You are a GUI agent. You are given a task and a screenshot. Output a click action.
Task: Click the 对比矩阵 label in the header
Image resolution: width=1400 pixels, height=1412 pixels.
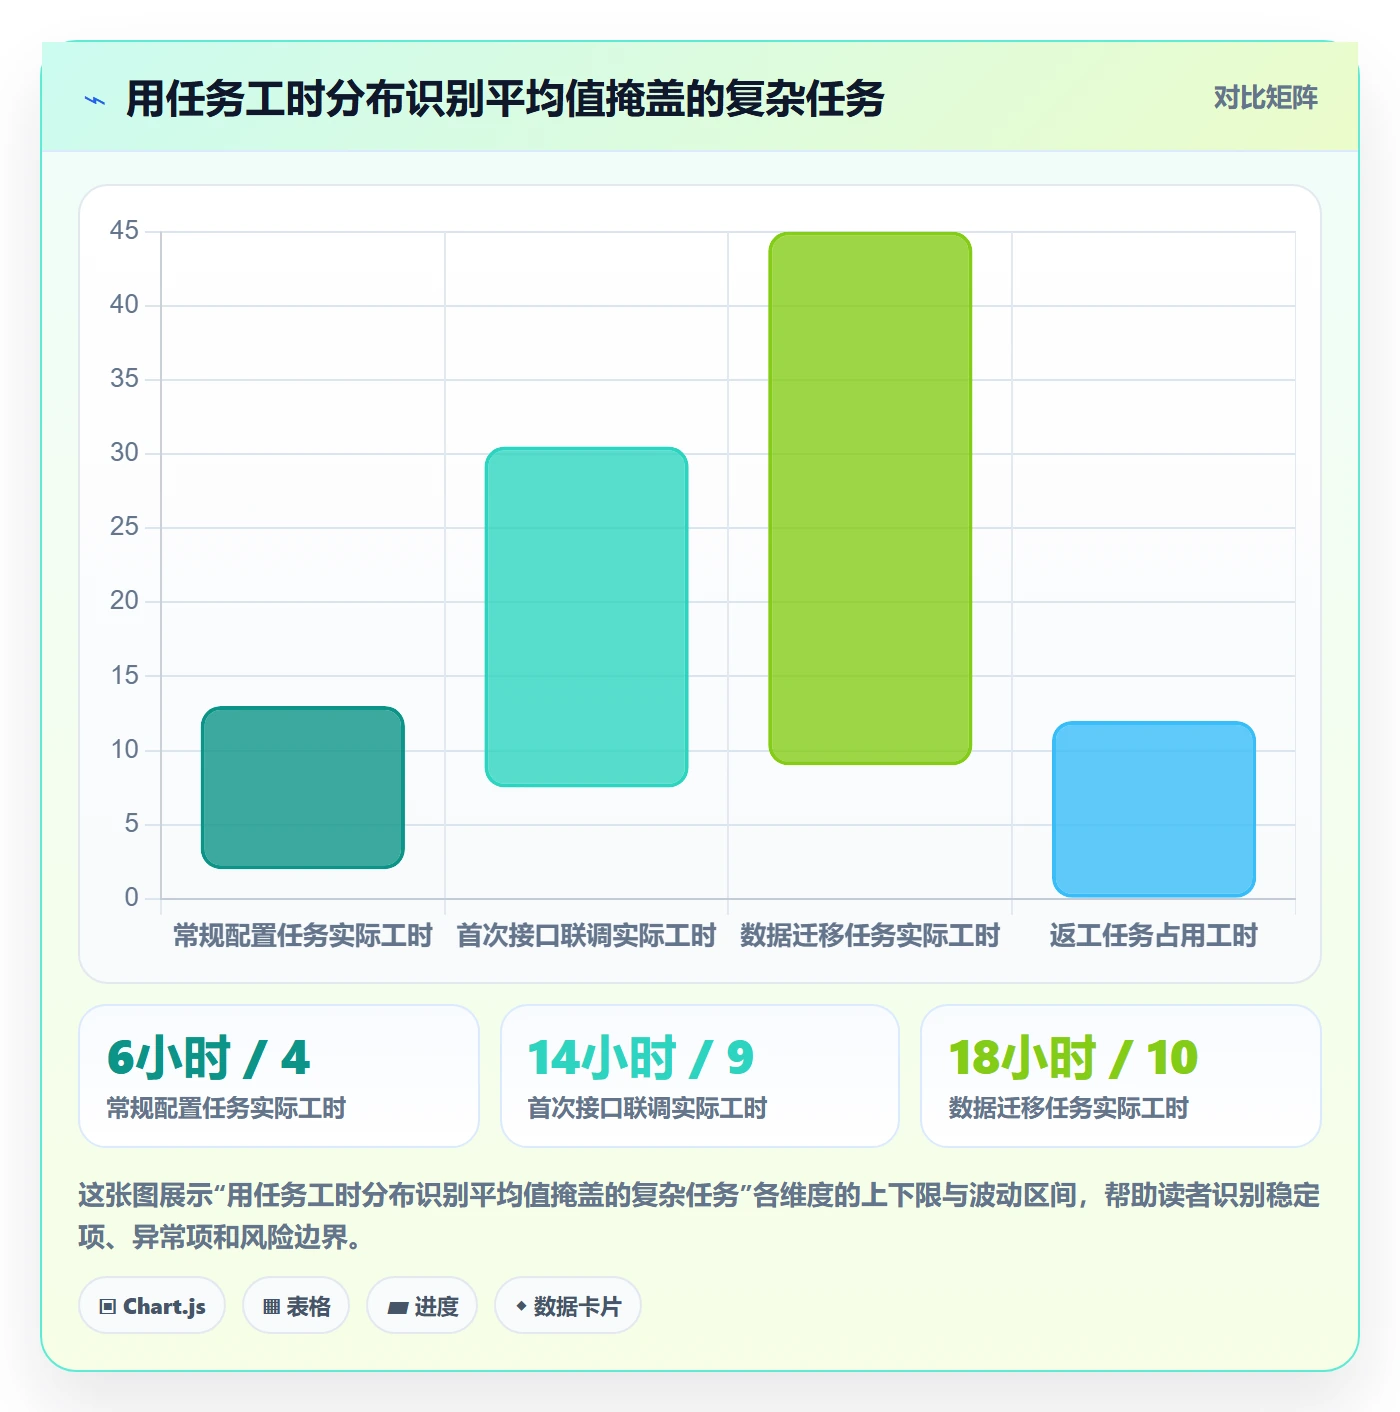[x=1265, y=98]
